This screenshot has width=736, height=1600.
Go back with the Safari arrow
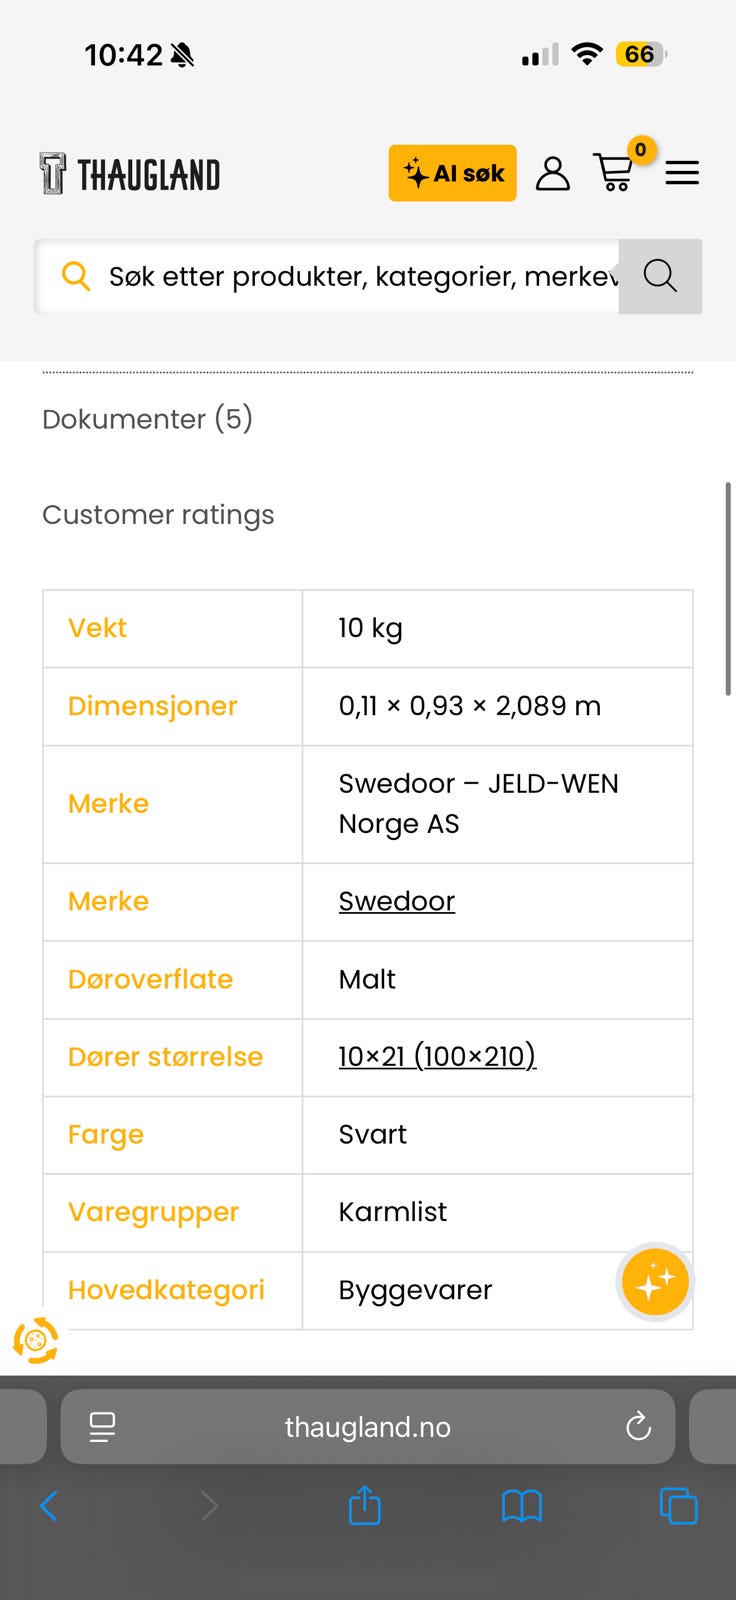click(x=49, y=1505)
